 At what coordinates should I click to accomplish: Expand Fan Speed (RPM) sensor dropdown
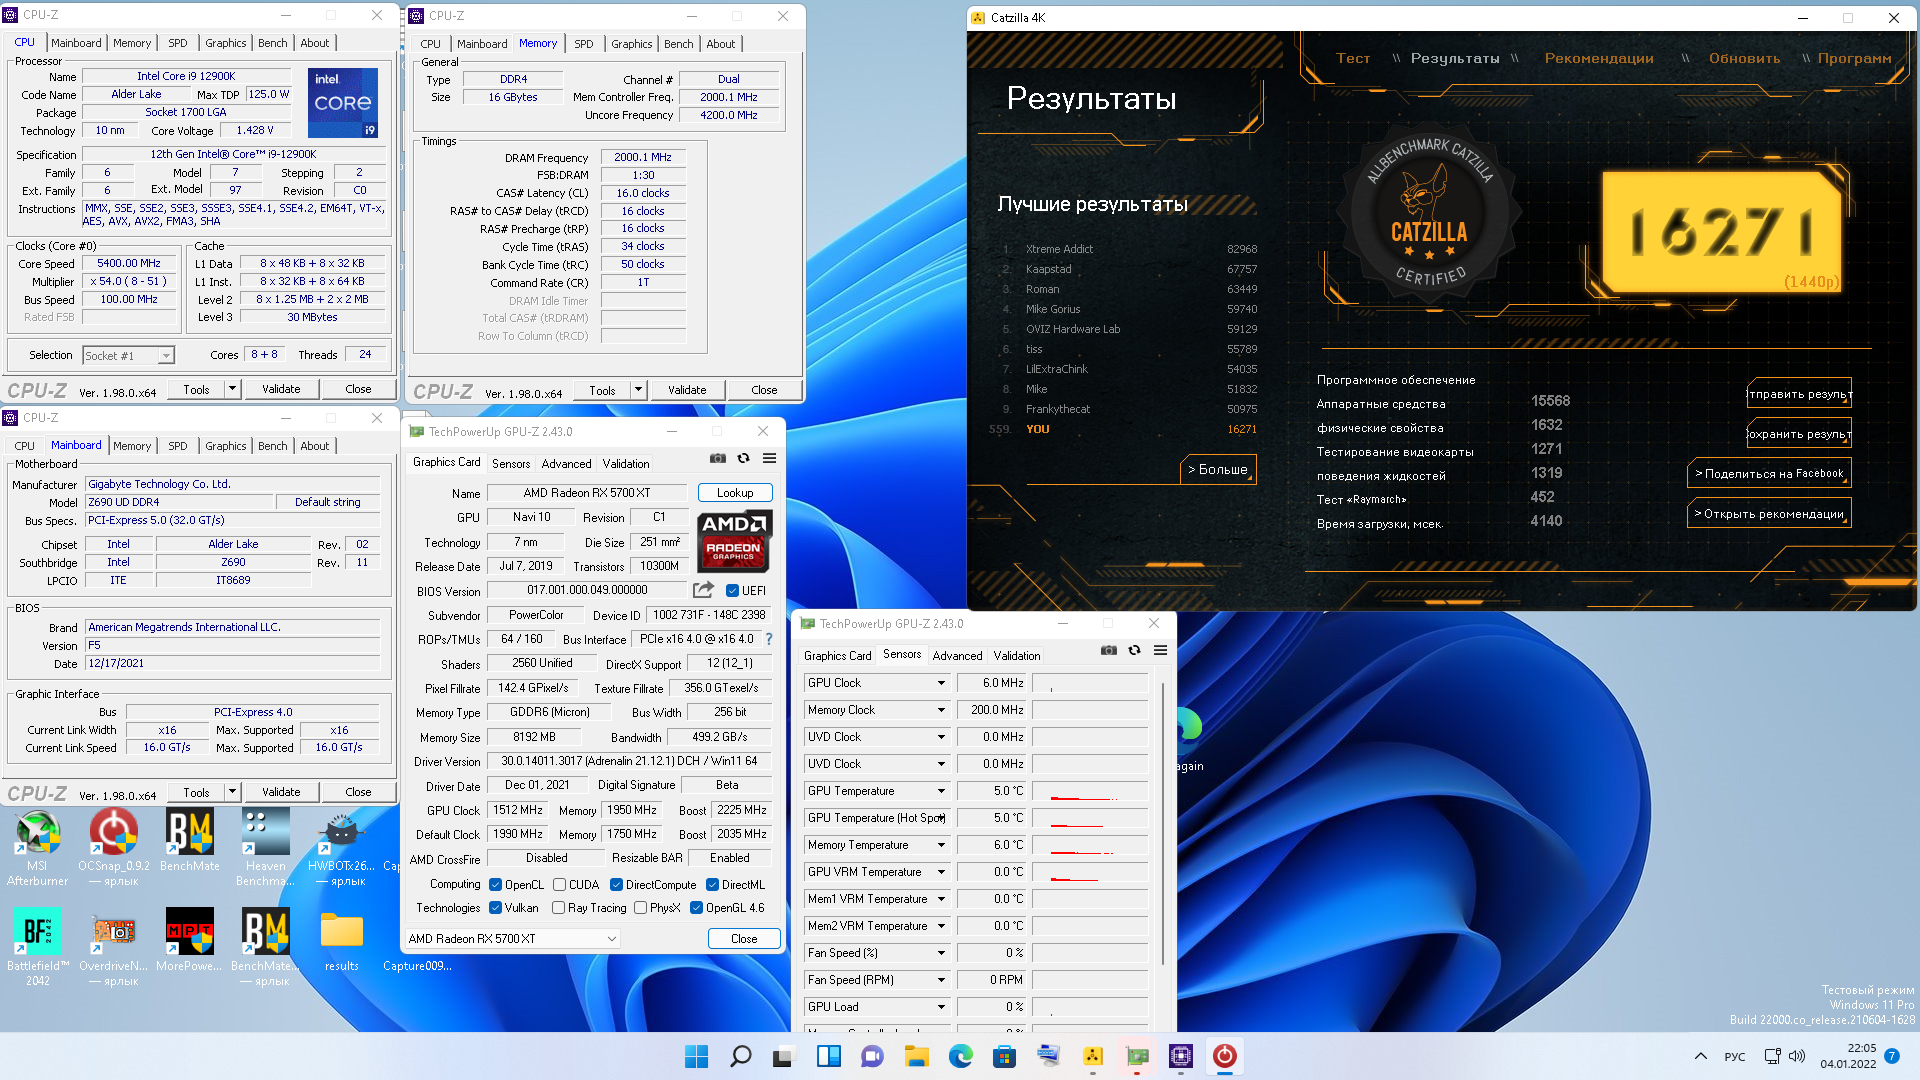(941, 980)
